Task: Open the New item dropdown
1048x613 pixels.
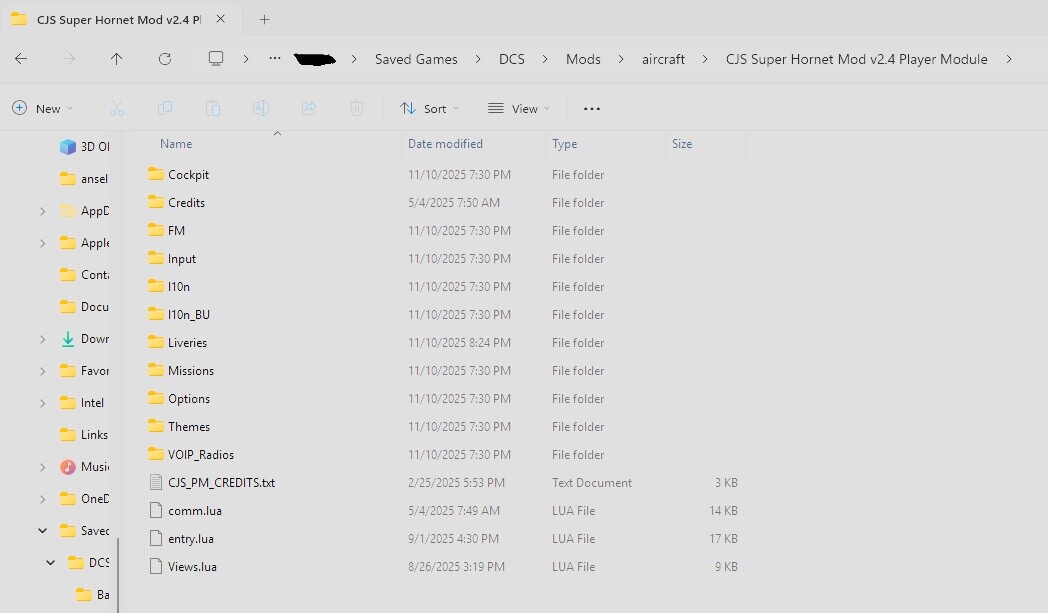Action: pyautogui.click(x=42, y=108)
